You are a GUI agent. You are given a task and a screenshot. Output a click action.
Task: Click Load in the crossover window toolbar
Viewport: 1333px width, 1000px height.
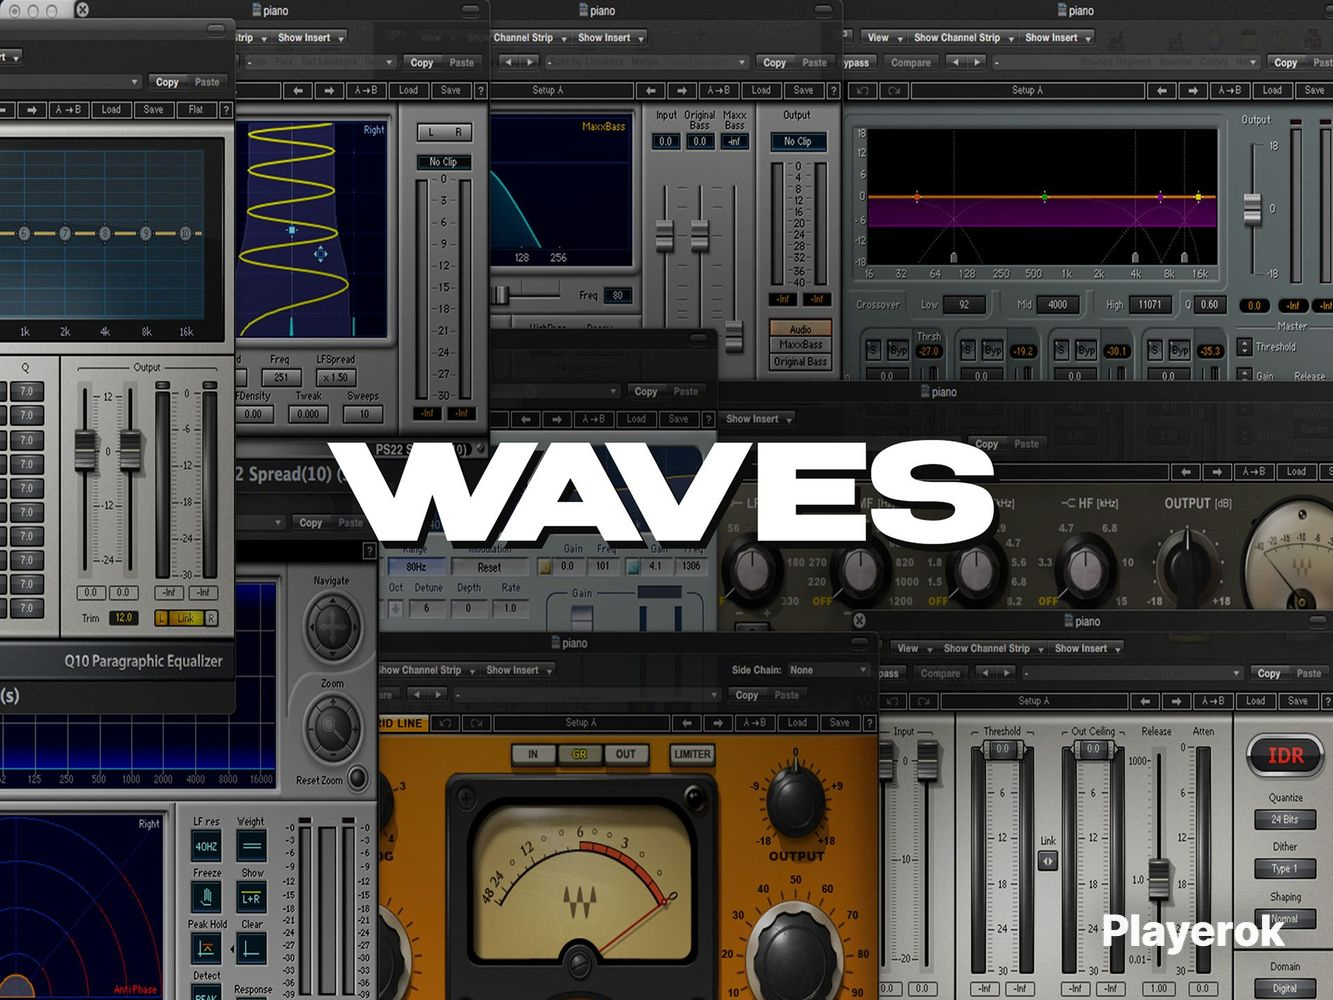tap(1272, 90)
